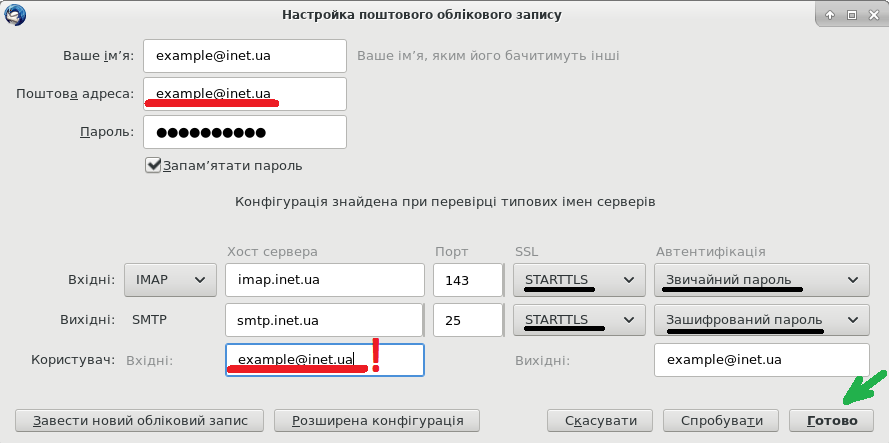Click the Thunderbird icon in title bar

point(15,15)
